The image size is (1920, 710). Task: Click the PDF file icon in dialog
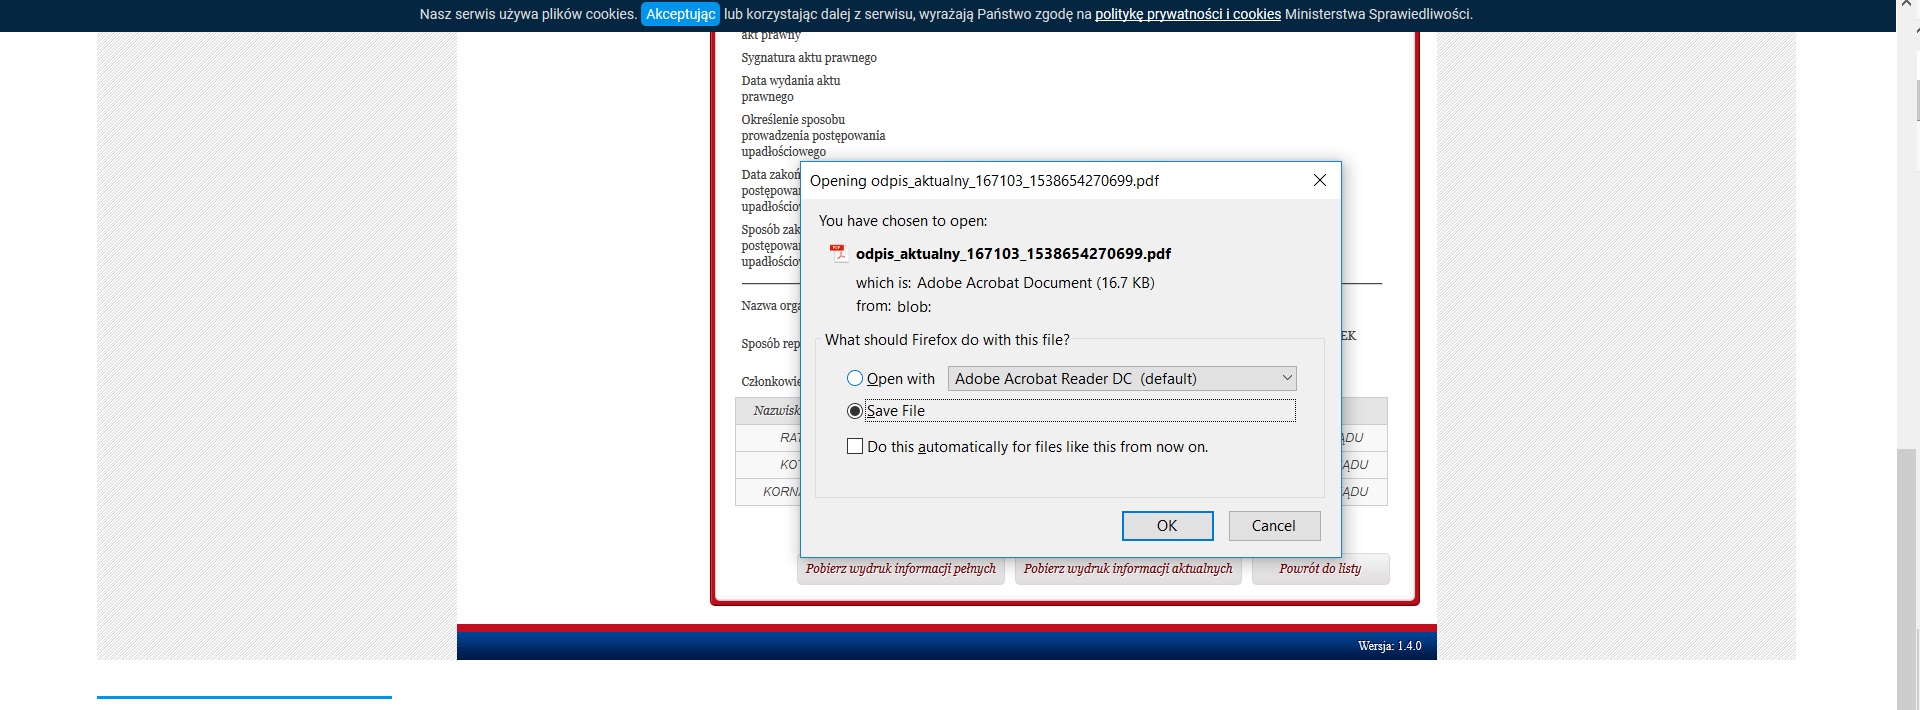tap(838, 253)
